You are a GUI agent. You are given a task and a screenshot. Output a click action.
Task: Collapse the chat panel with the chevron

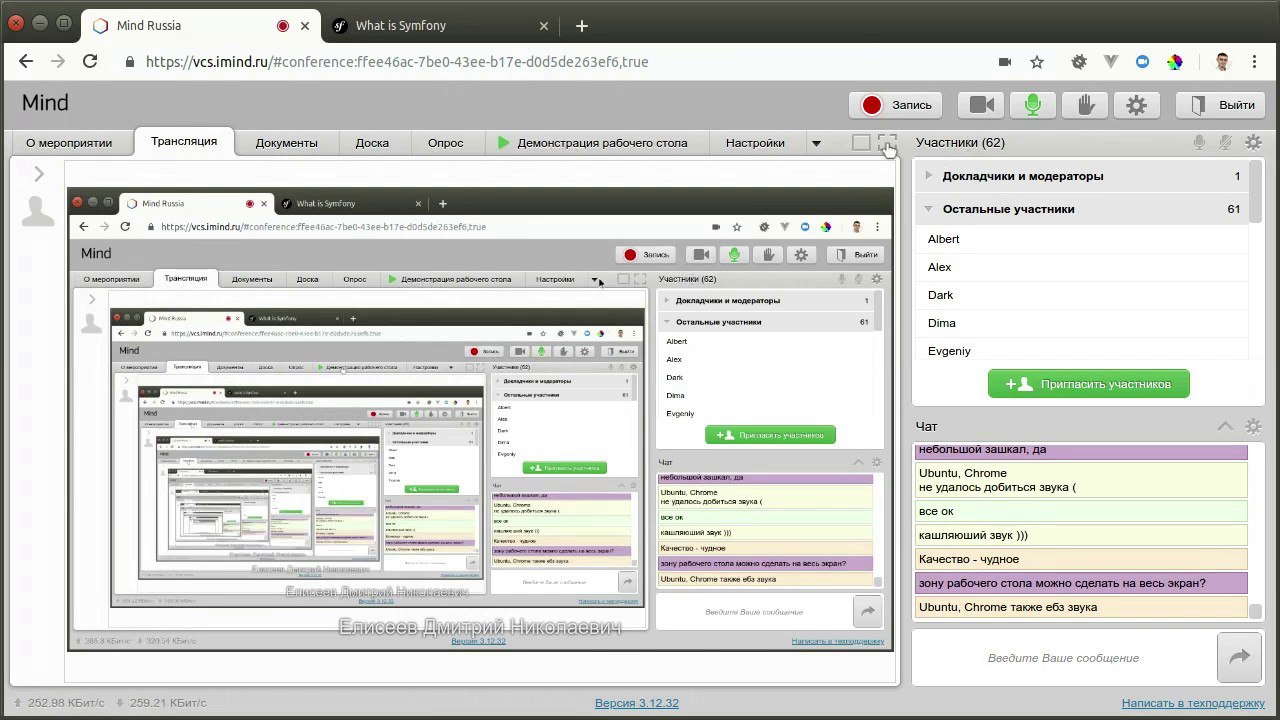click(1225, 427)
